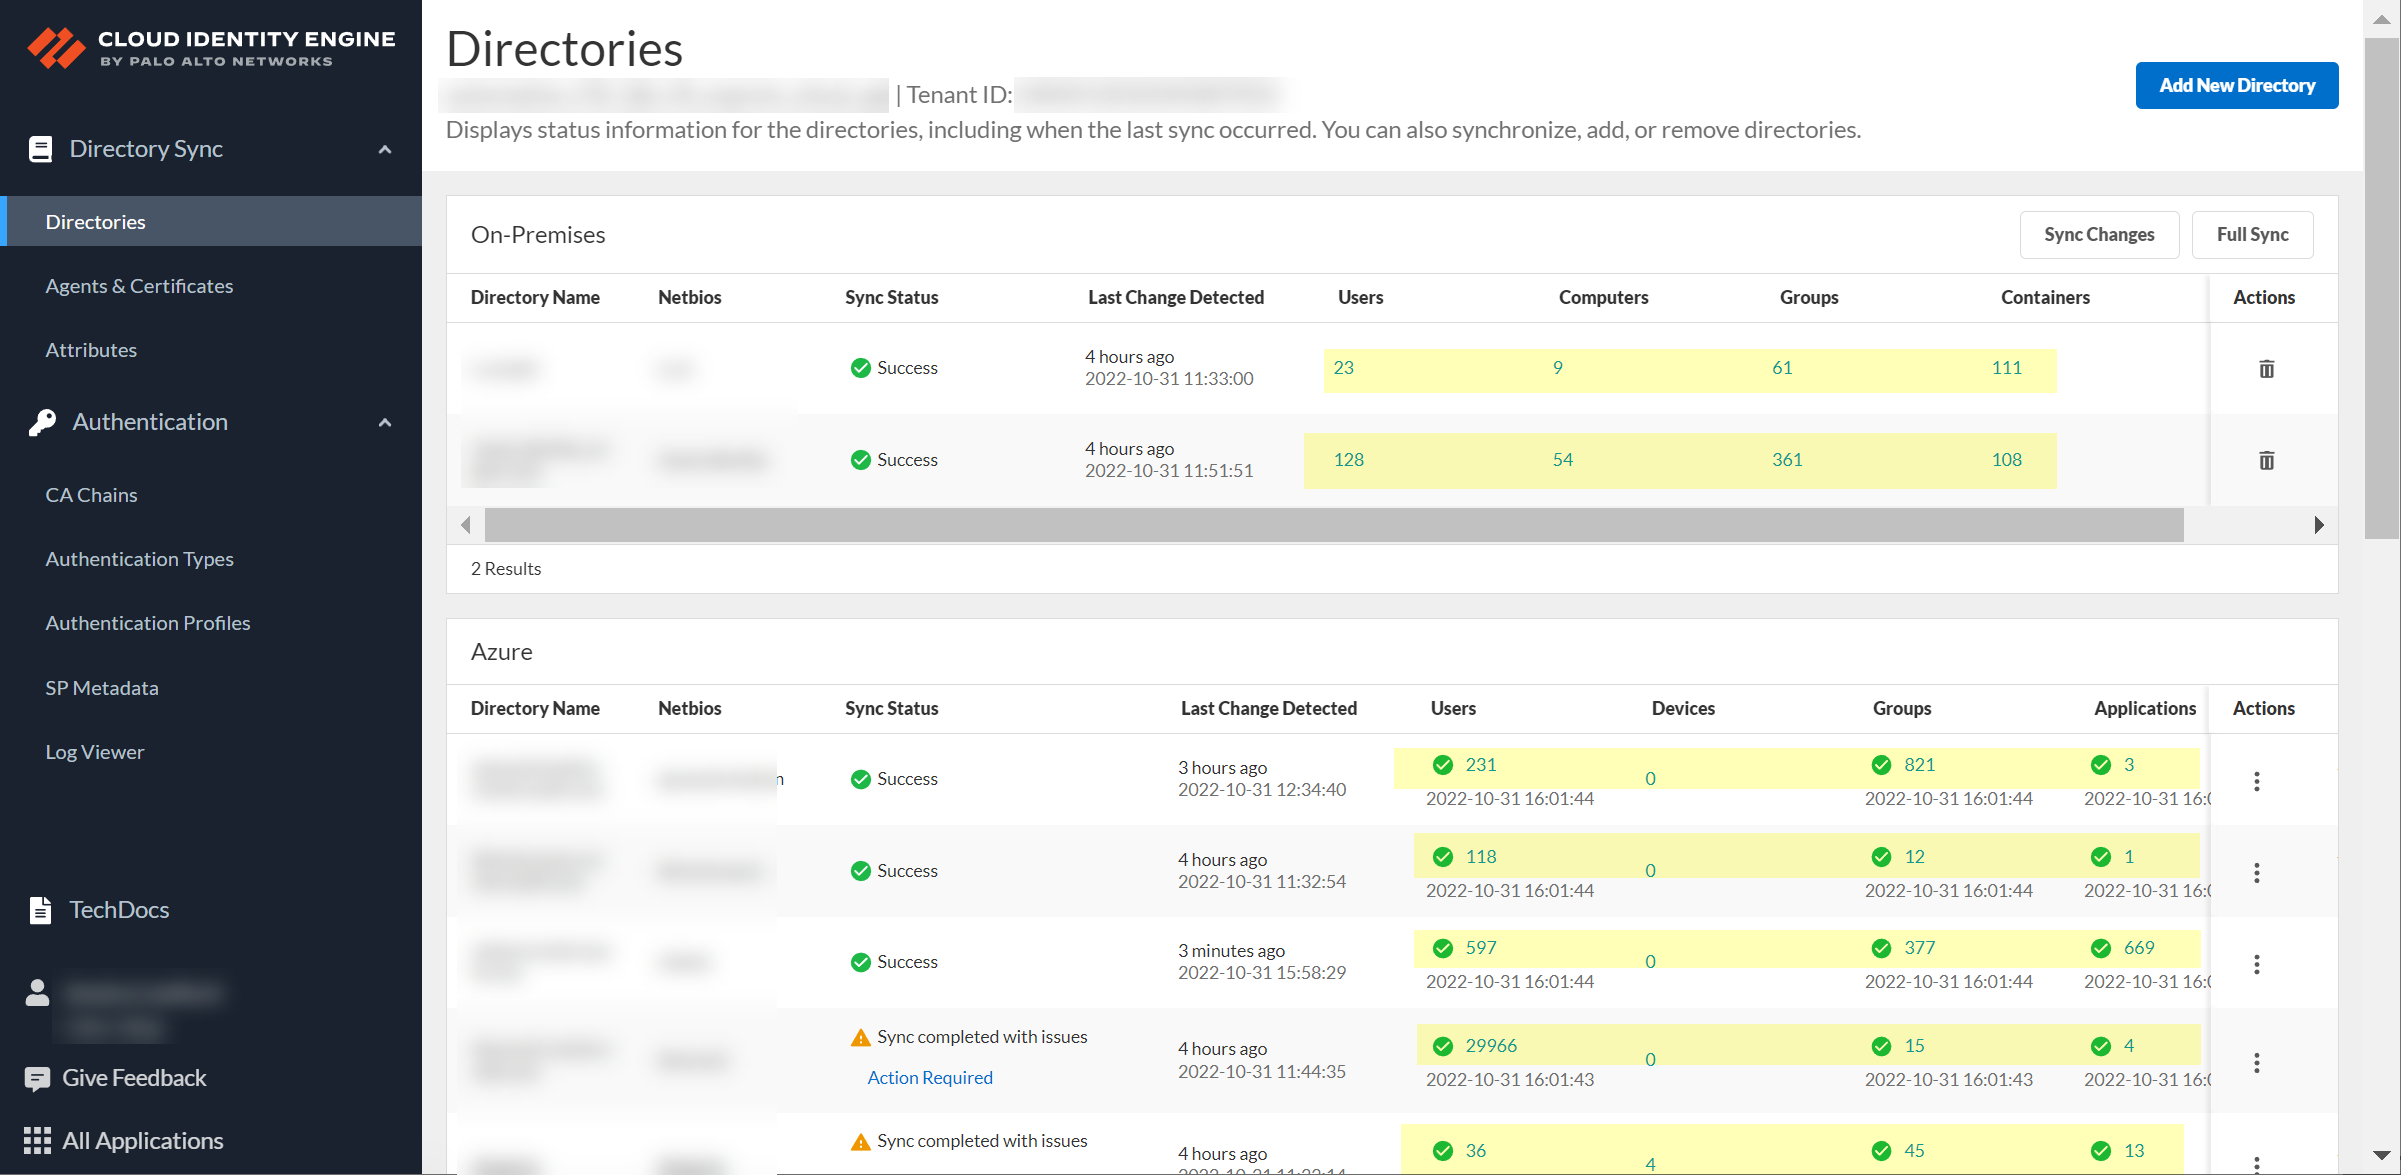Click right arrow of horizontal table scrollbar
This screenshot has width=2401, height=1175.
click(x=2318, y=525)
